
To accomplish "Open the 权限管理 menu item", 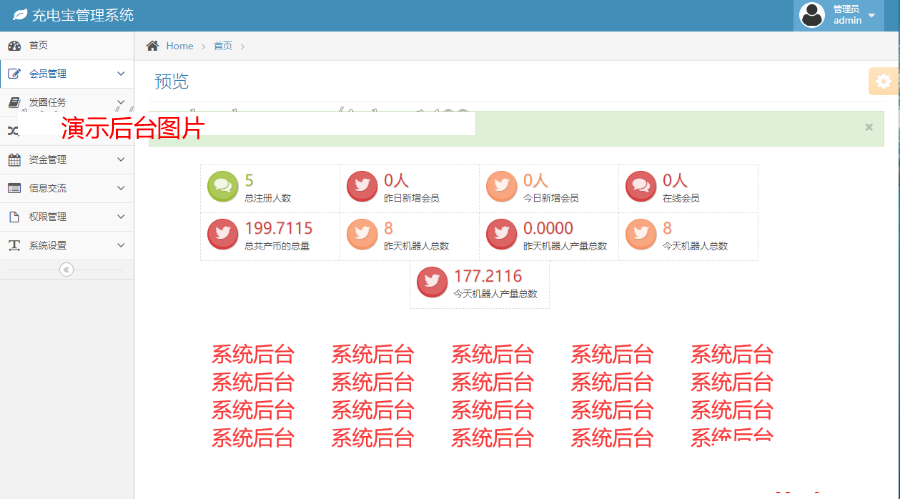I will click(x=48, y=217).
